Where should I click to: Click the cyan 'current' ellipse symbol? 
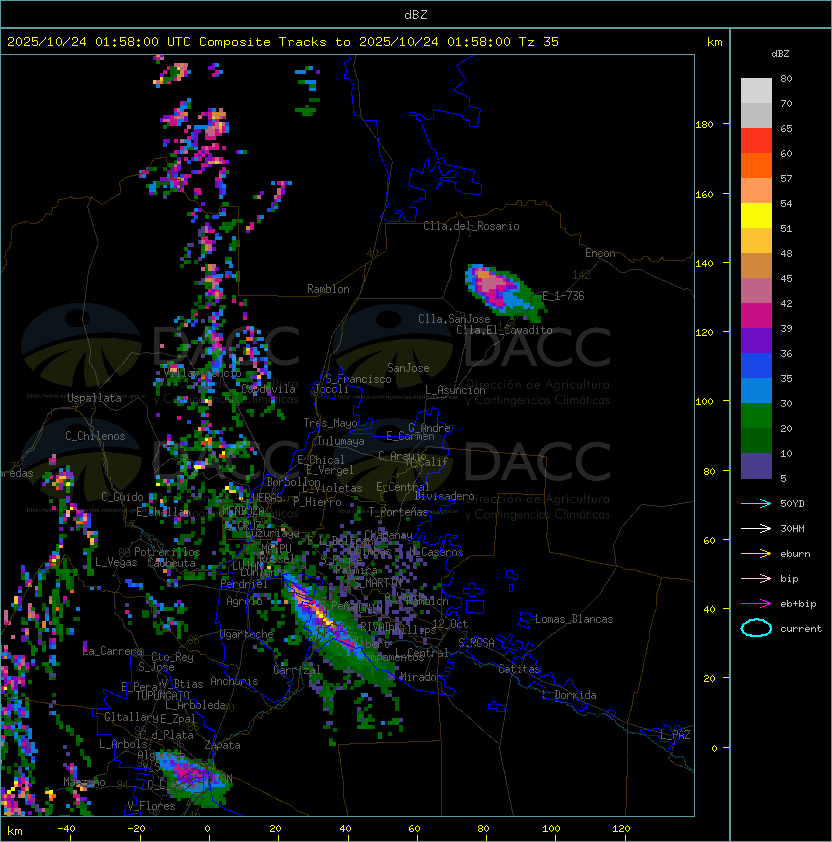756,628
